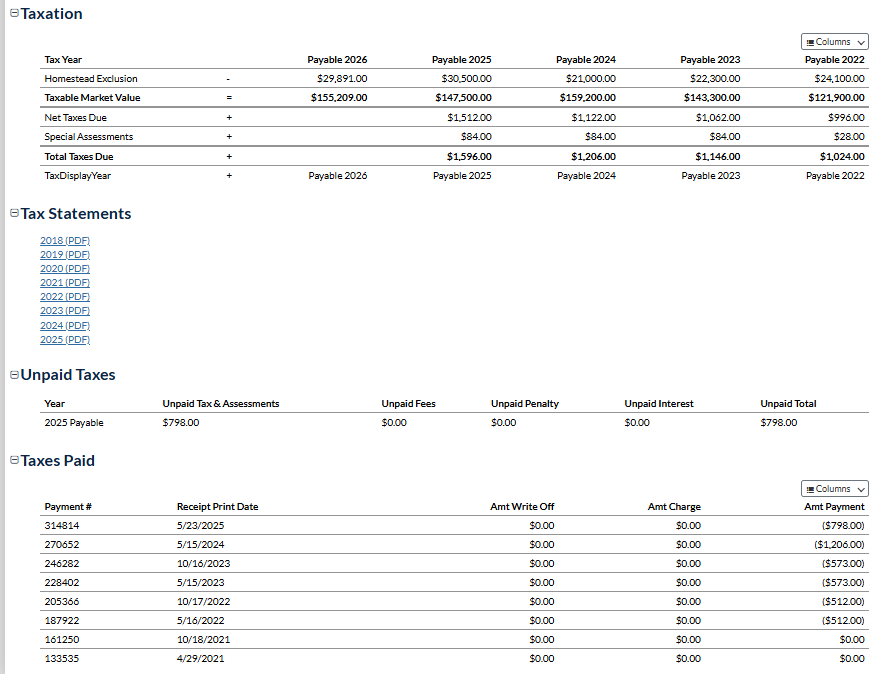The image size is (892, 674).
Task: Collapse the Tax Statements section
Action: point(14,214)
